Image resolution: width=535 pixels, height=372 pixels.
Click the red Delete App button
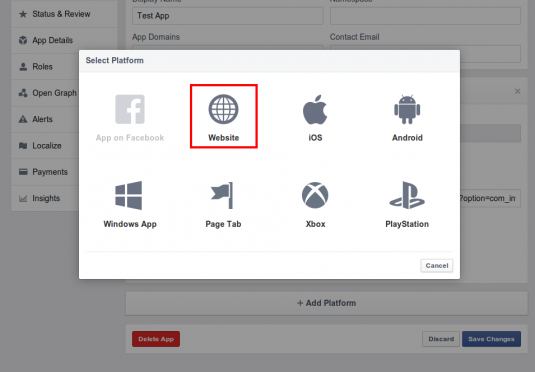(x=156, y=339)
